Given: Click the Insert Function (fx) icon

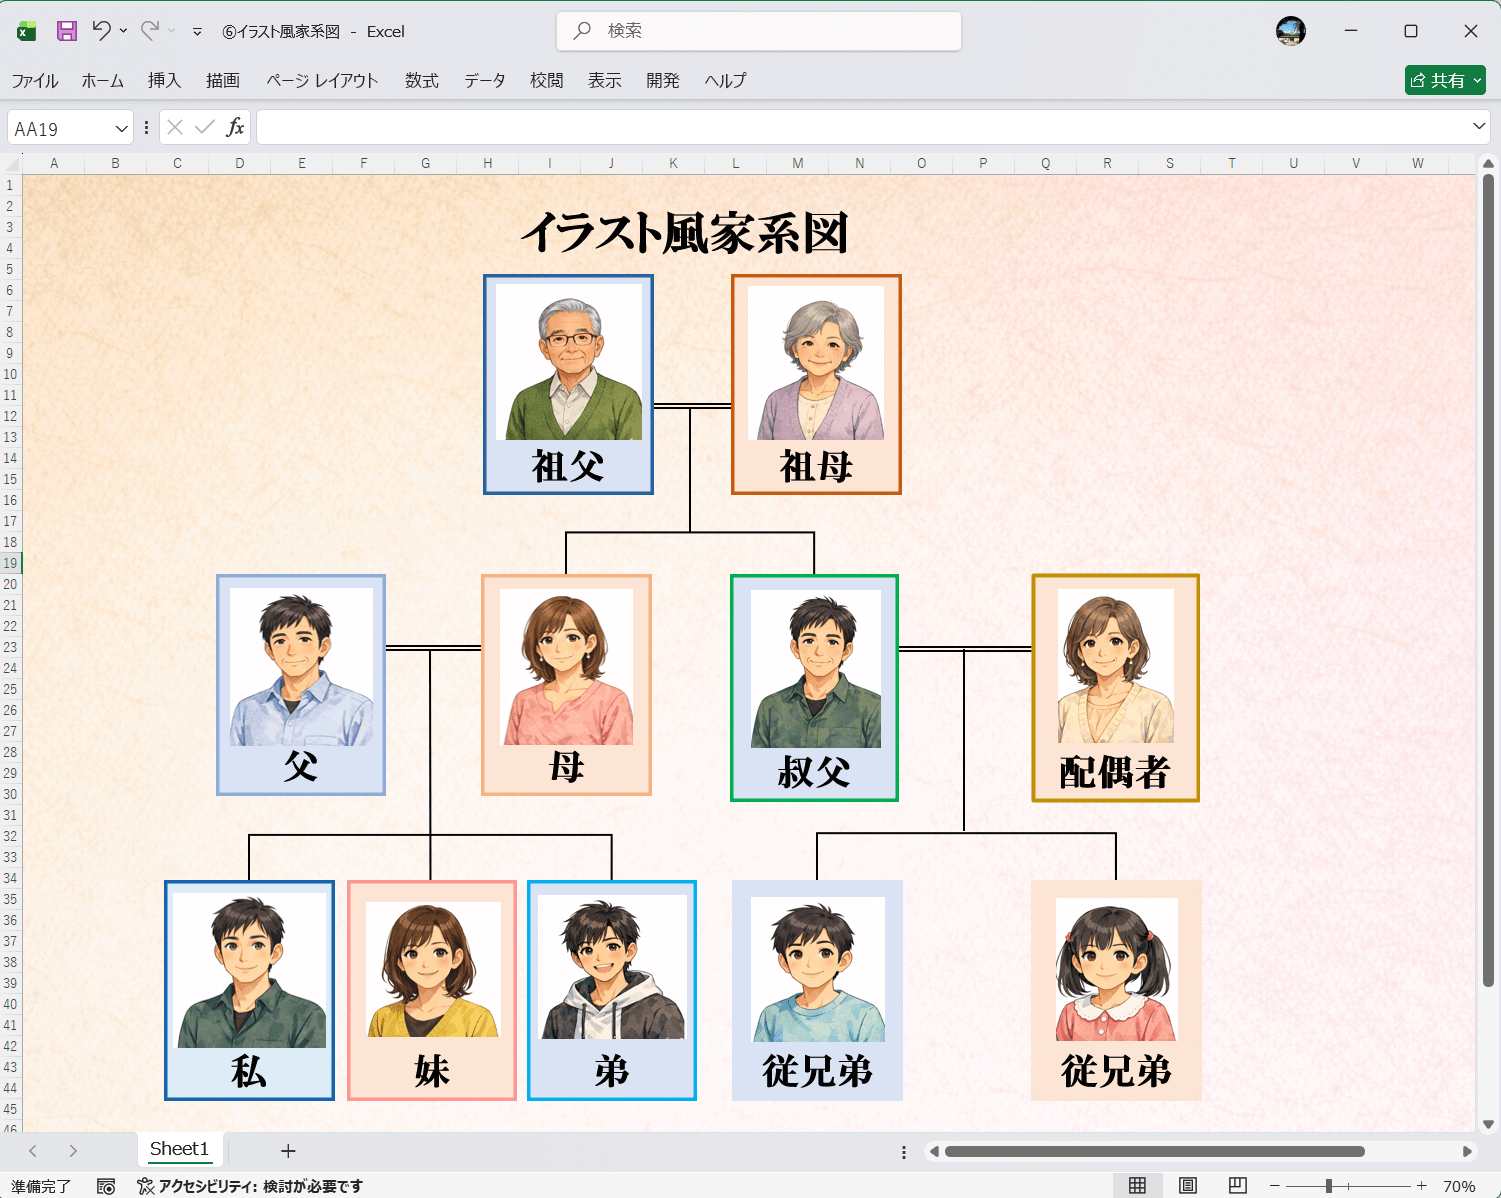Looking at the screenshot, I should (x=235, y=127).
